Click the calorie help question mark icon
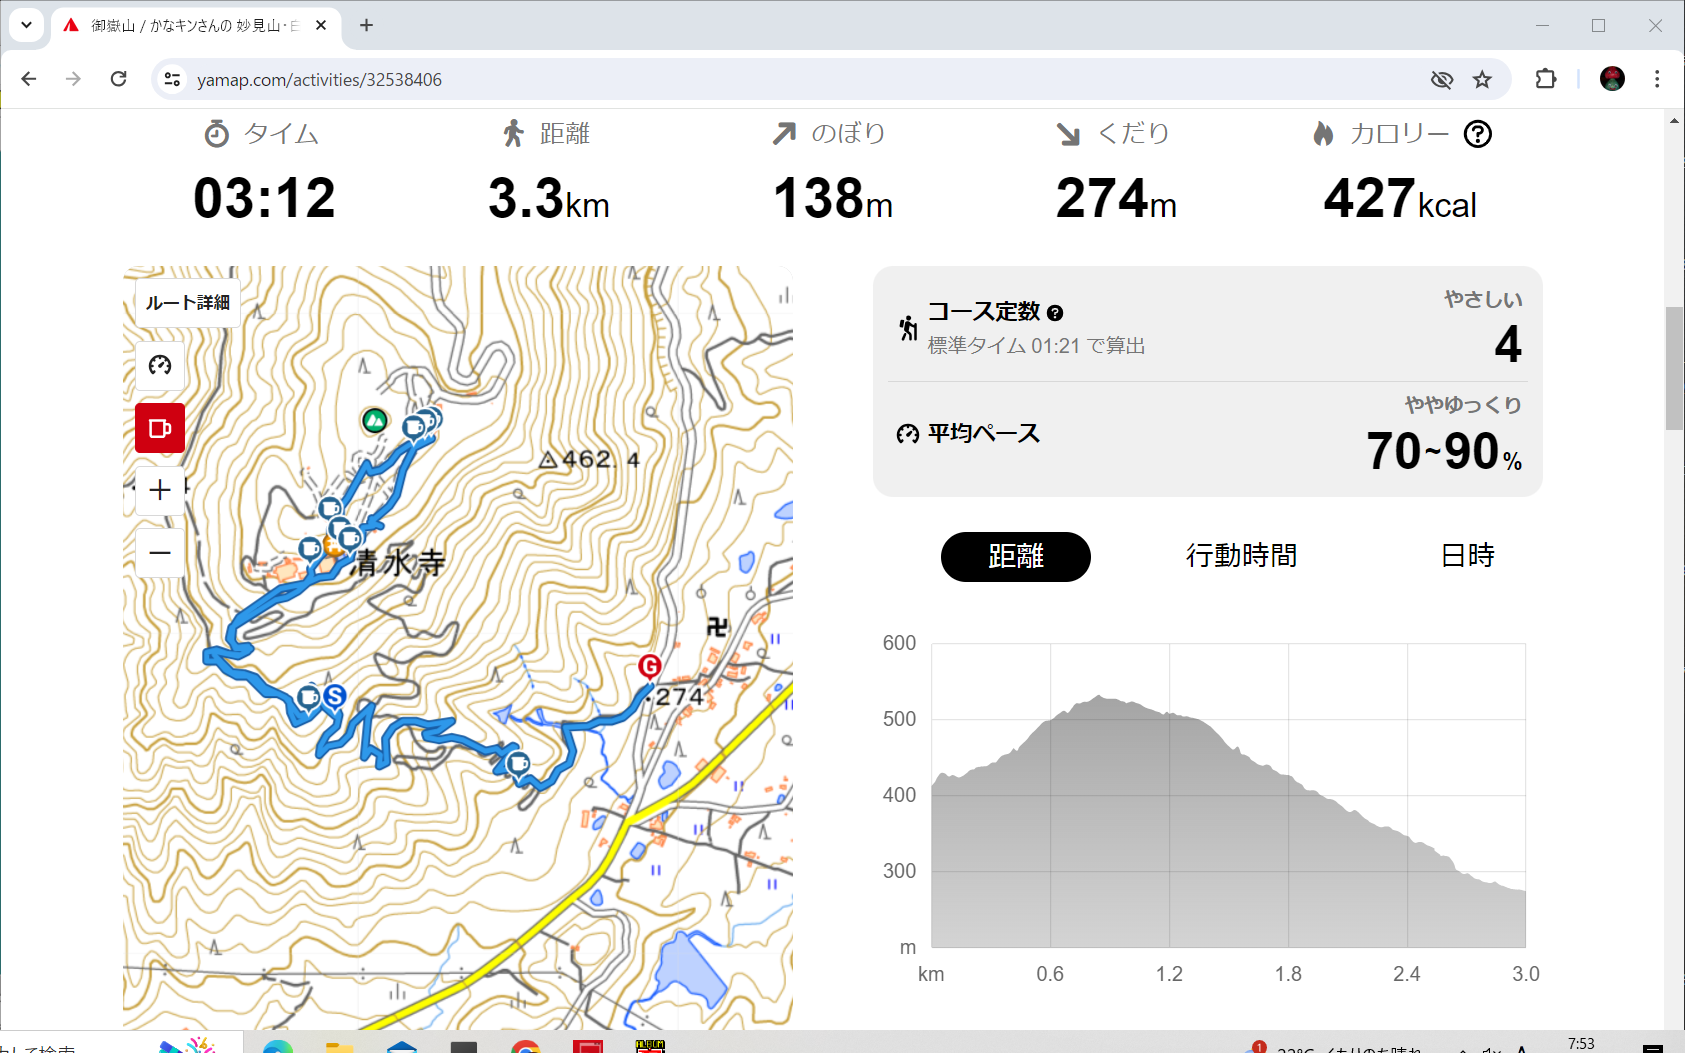 point(1477,134)
